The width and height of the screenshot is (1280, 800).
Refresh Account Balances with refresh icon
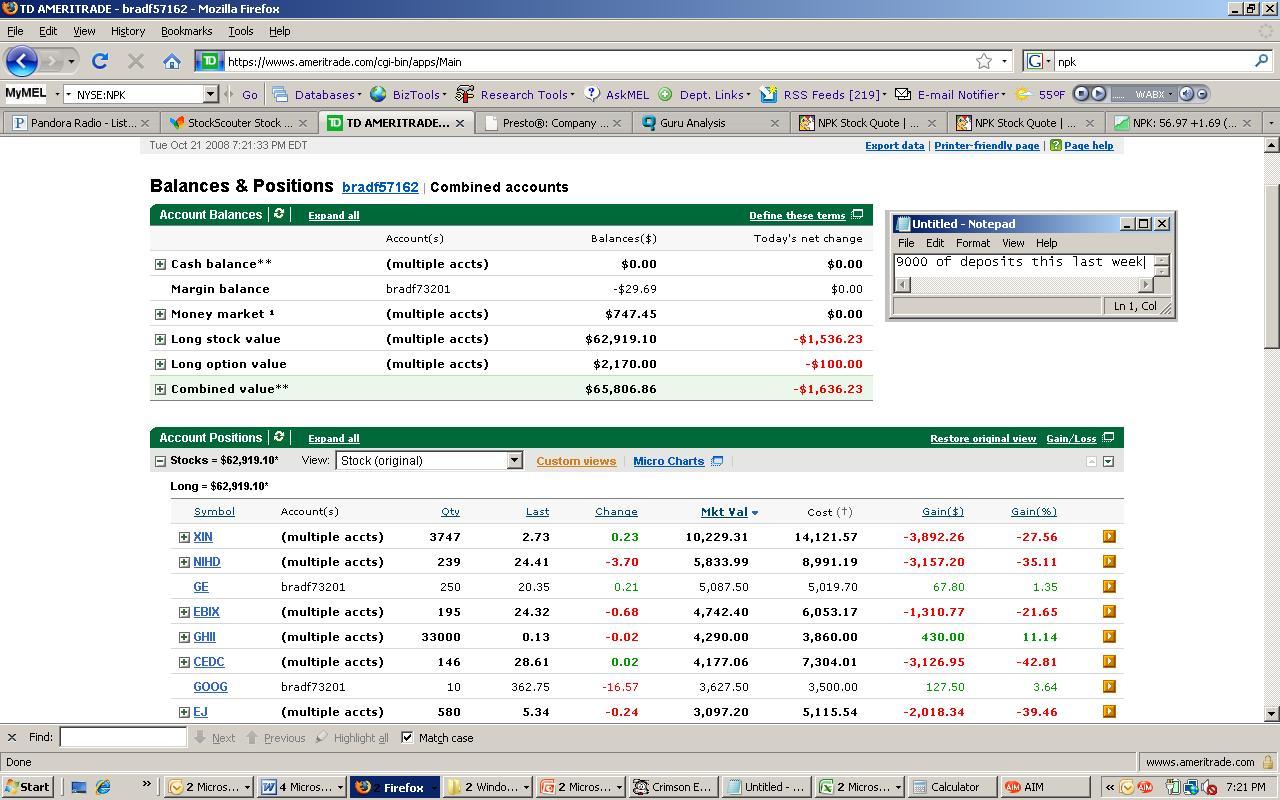pos(279,214)
